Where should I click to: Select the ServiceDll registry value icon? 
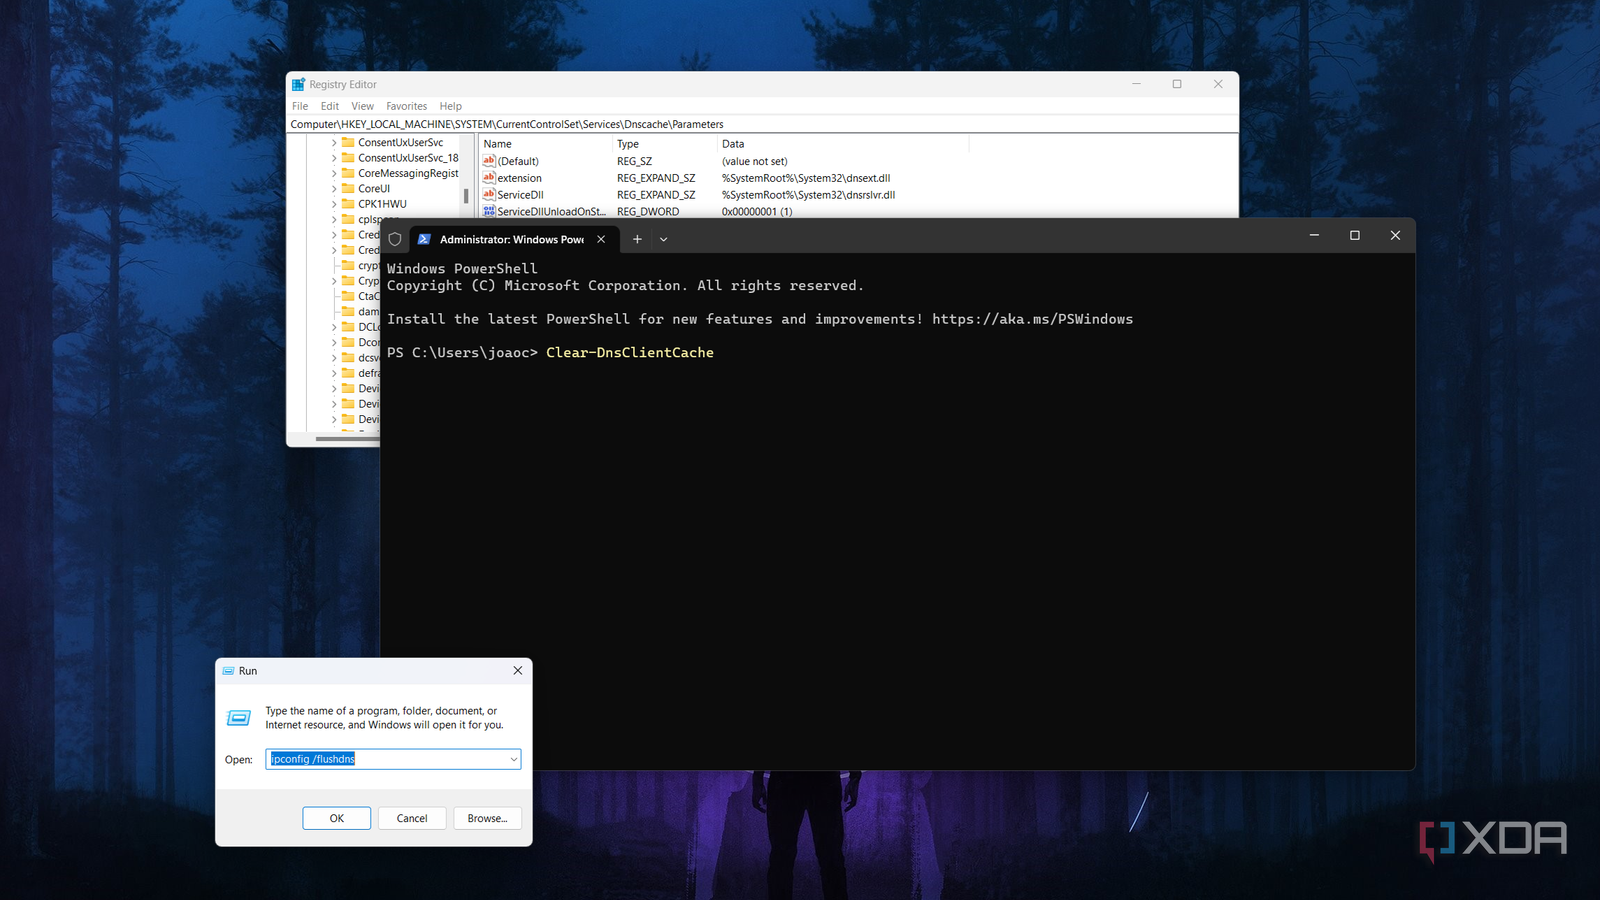click(489, 195)
